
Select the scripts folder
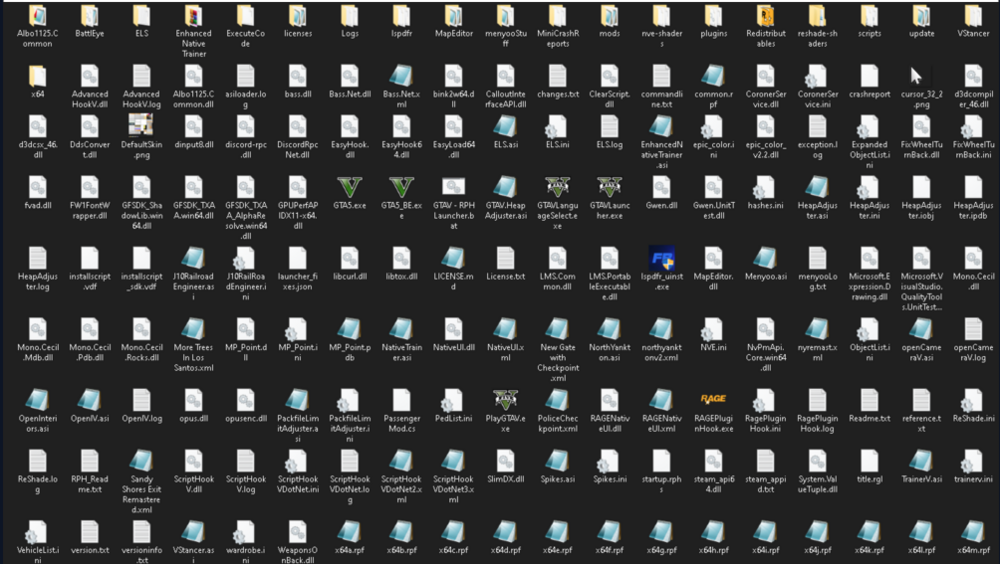pyautogui.click(x=869, y=16)
